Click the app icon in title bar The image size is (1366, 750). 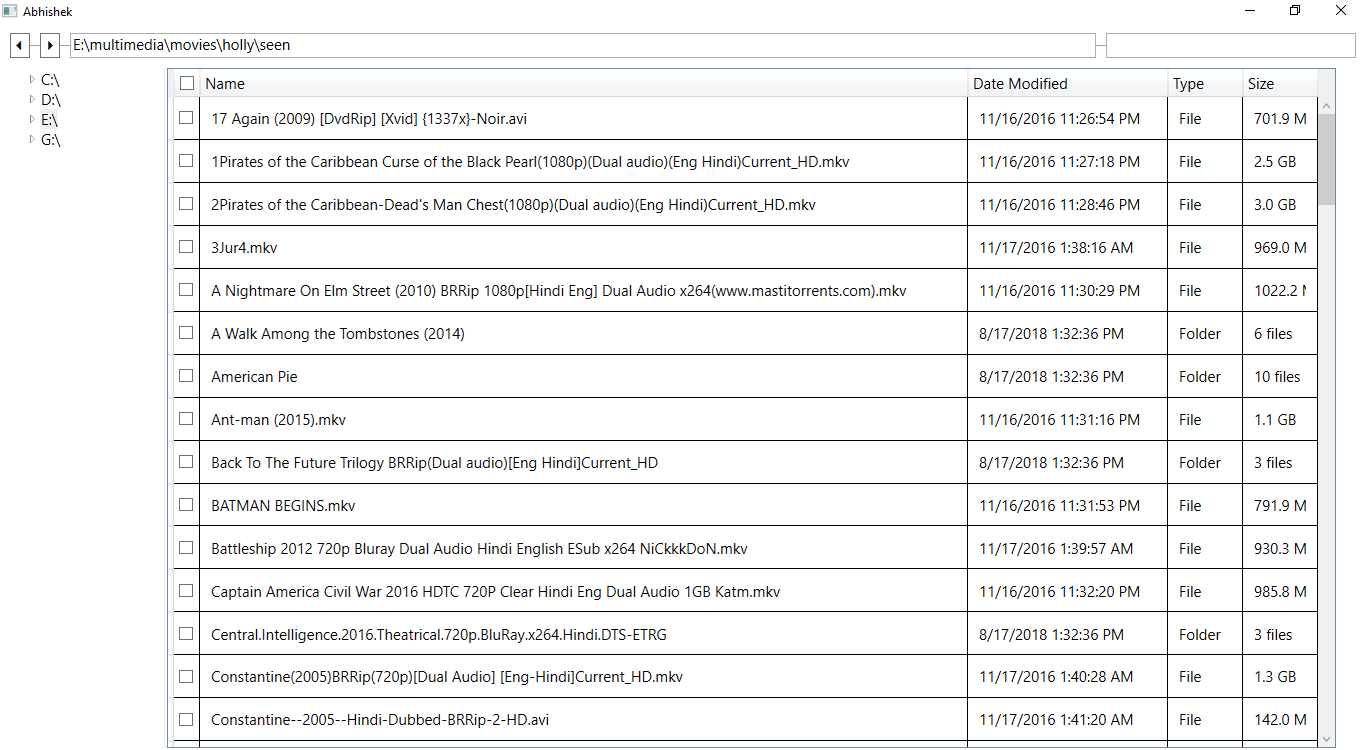click(10, 11)
